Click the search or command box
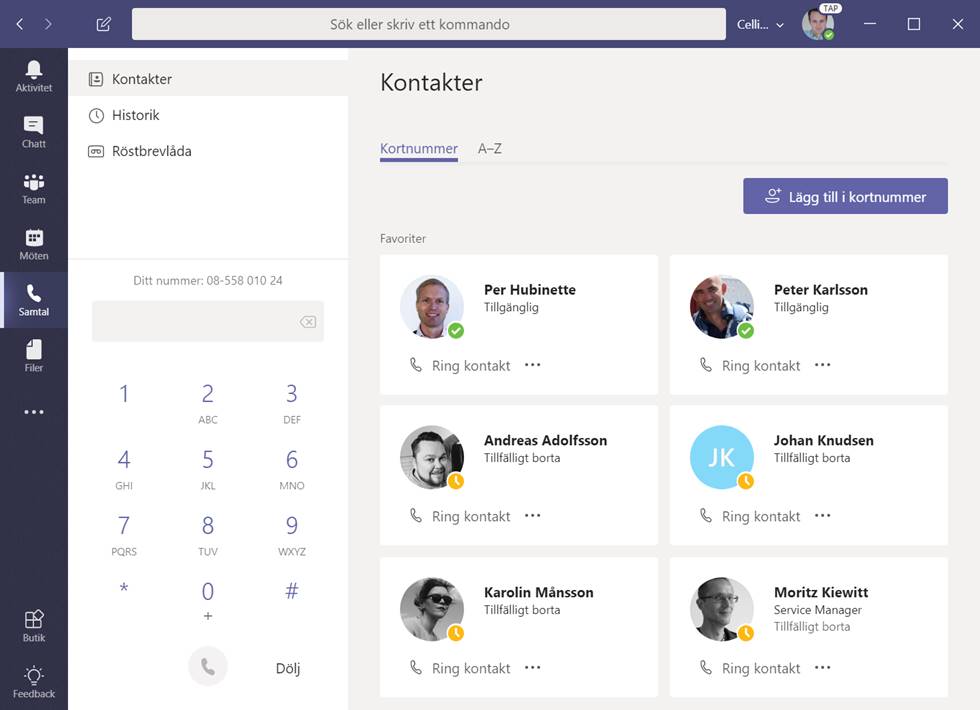 pos(428,24)
